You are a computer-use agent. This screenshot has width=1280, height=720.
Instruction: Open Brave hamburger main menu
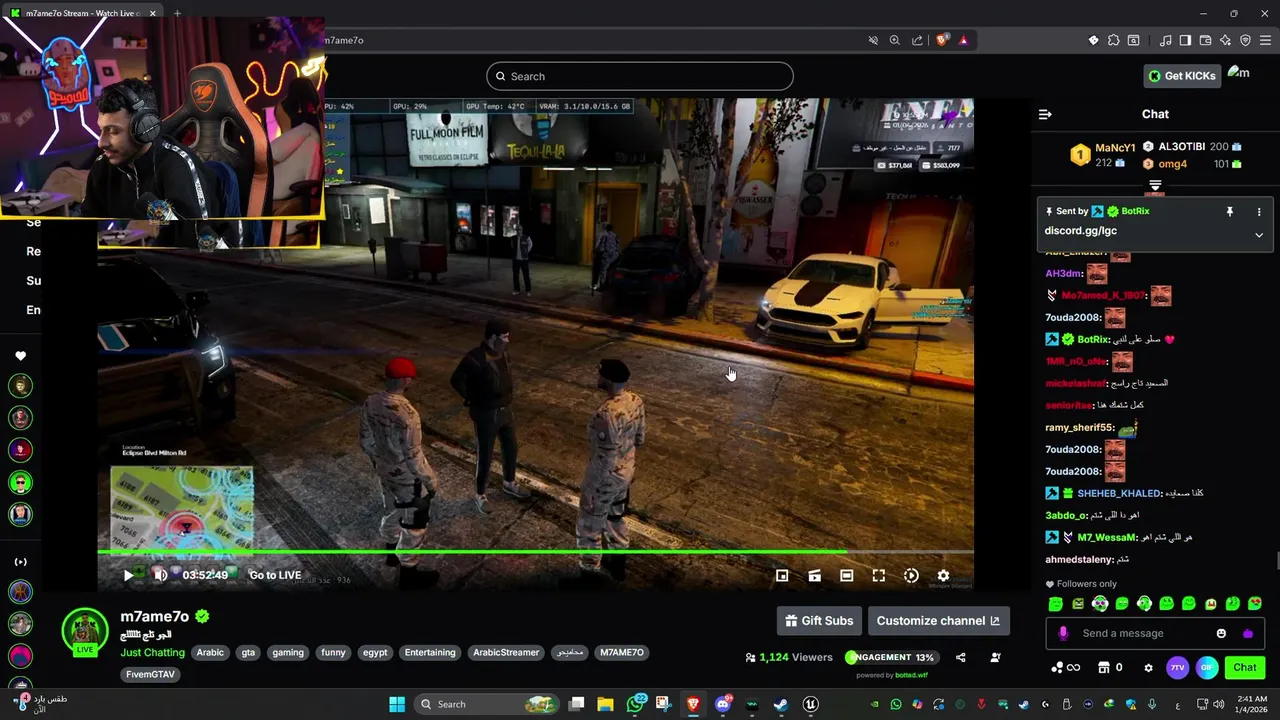tap(1265, 40)
